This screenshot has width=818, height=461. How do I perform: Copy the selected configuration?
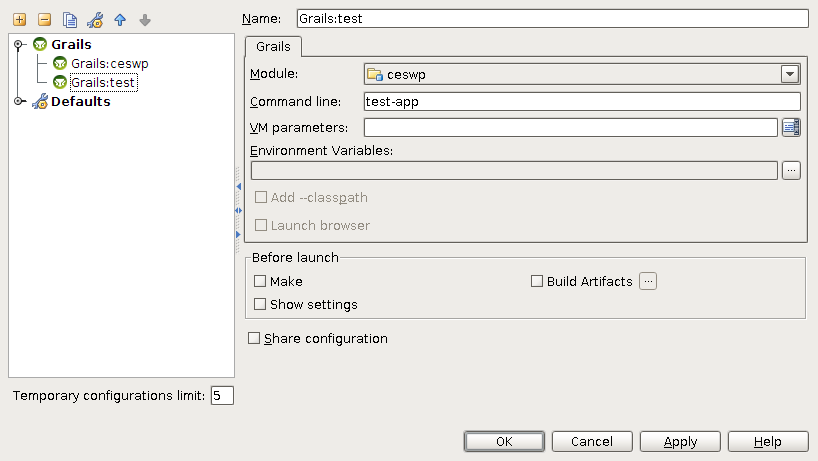point(70,20)
